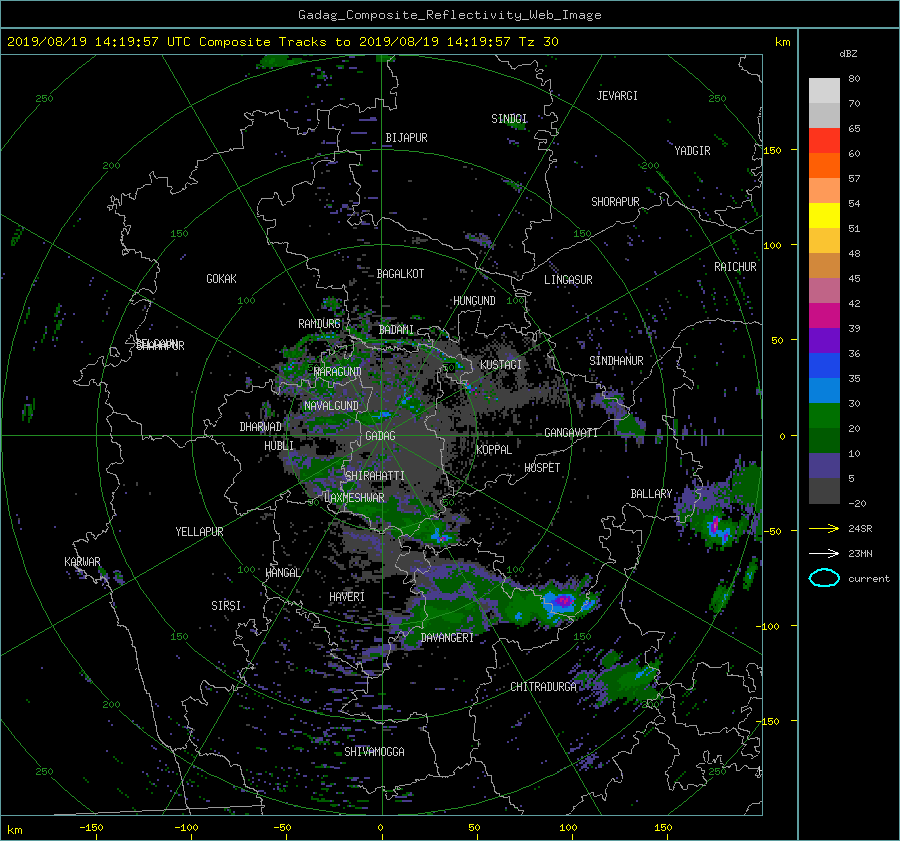The height and width of the screenshot is (841, 900).
Task: Click the HOSPET city label
Action: (542, 468)
